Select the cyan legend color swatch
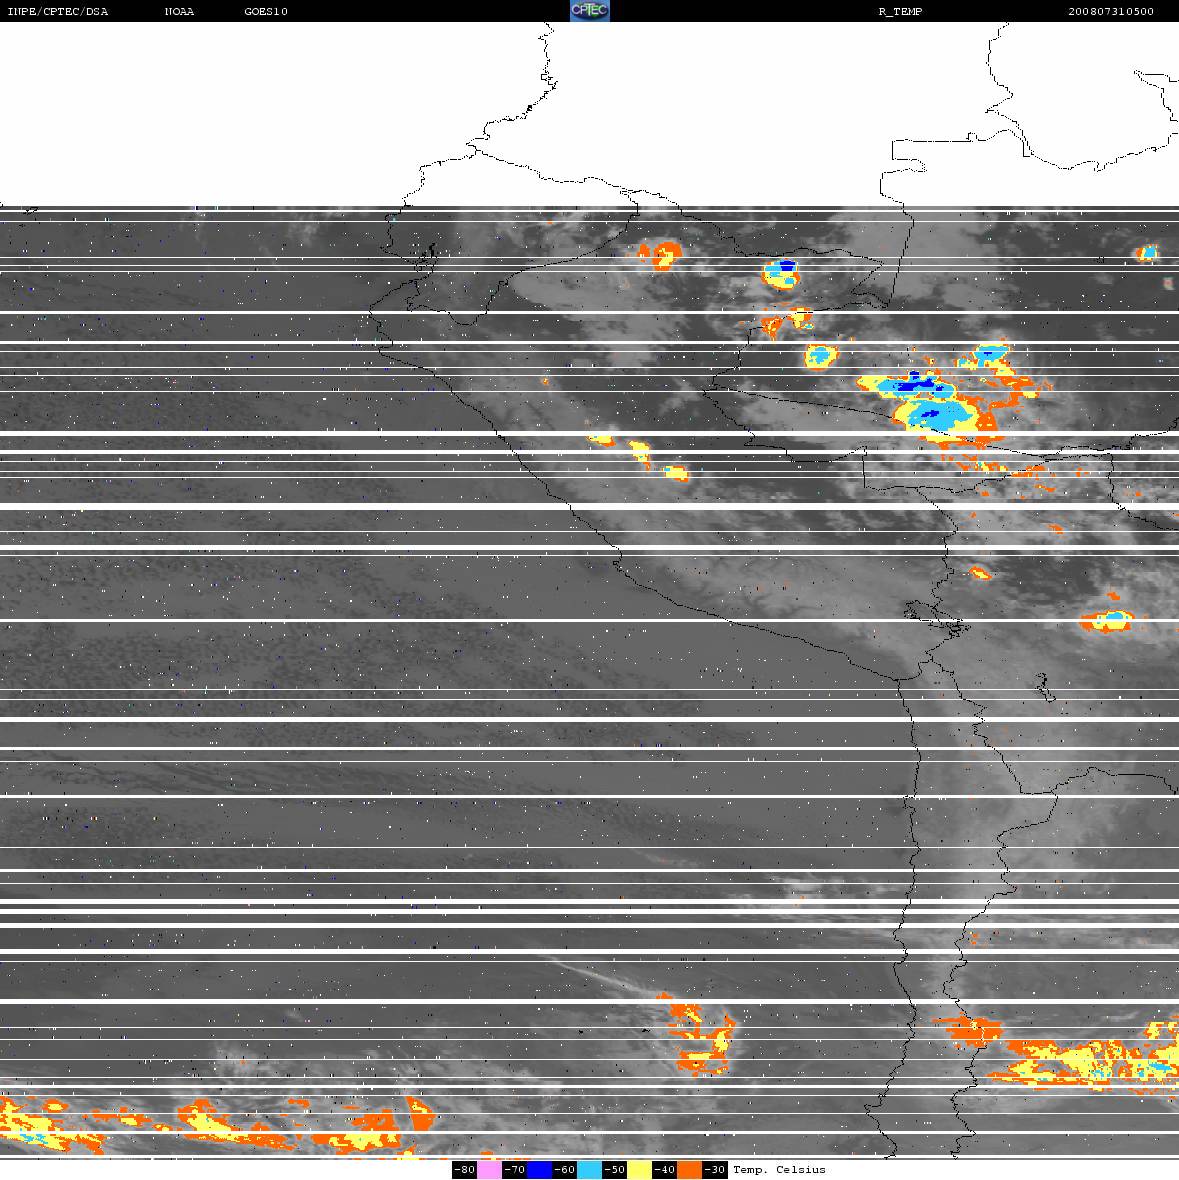1179x1180 pixels. tap(589, 1169)
